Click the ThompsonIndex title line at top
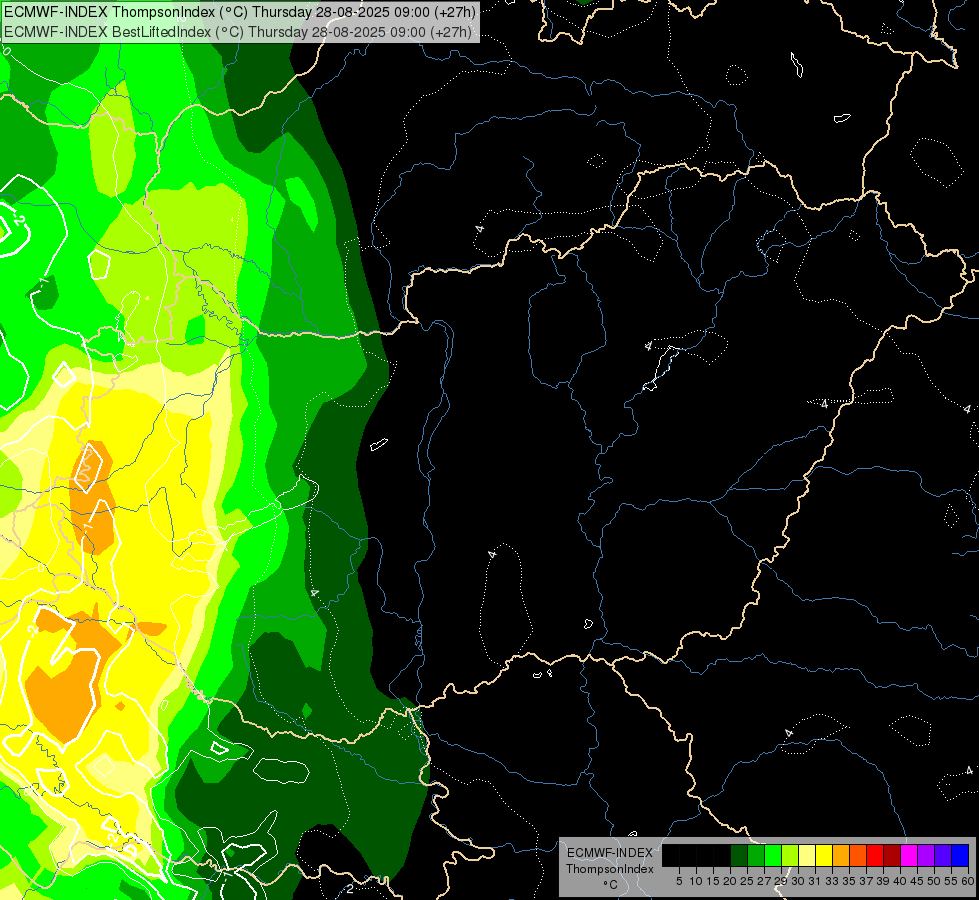979x900 pixels. point(240,12)
